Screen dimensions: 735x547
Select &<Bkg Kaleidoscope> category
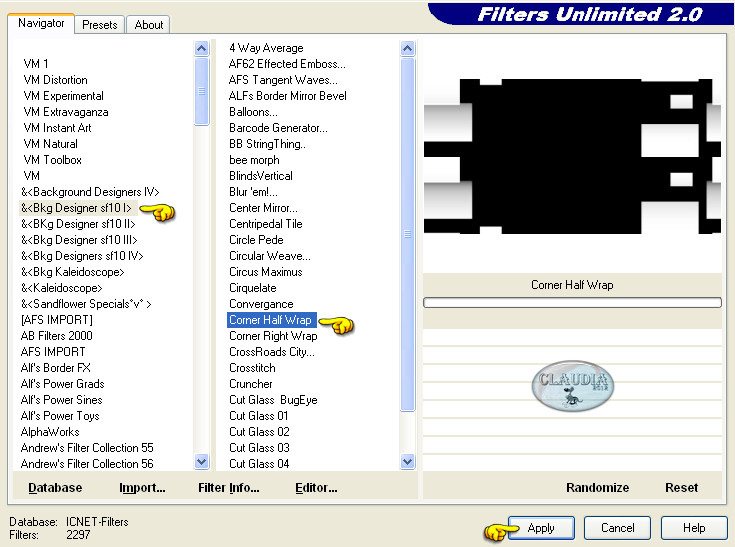point(73,272)
